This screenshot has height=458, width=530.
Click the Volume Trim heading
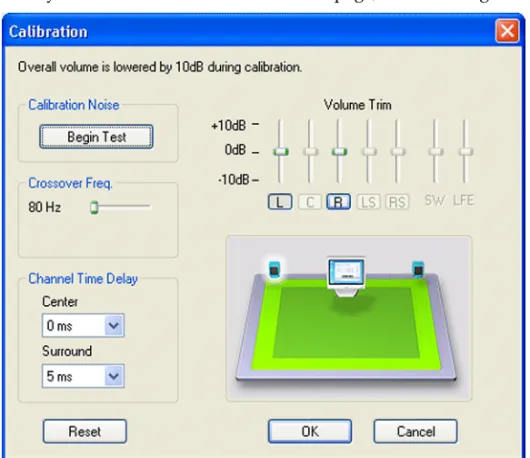pos(358,105)
